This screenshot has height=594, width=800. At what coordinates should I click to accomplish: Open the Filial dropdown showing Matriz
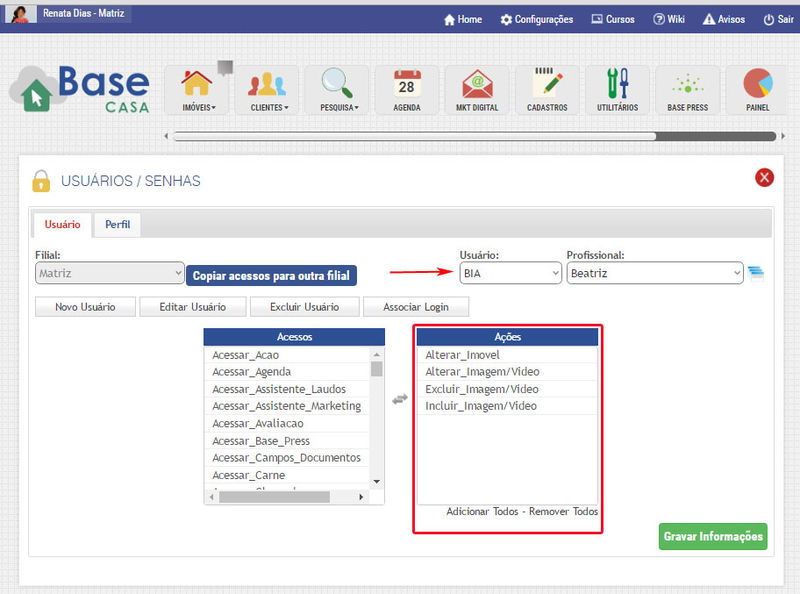coord(109,273)
